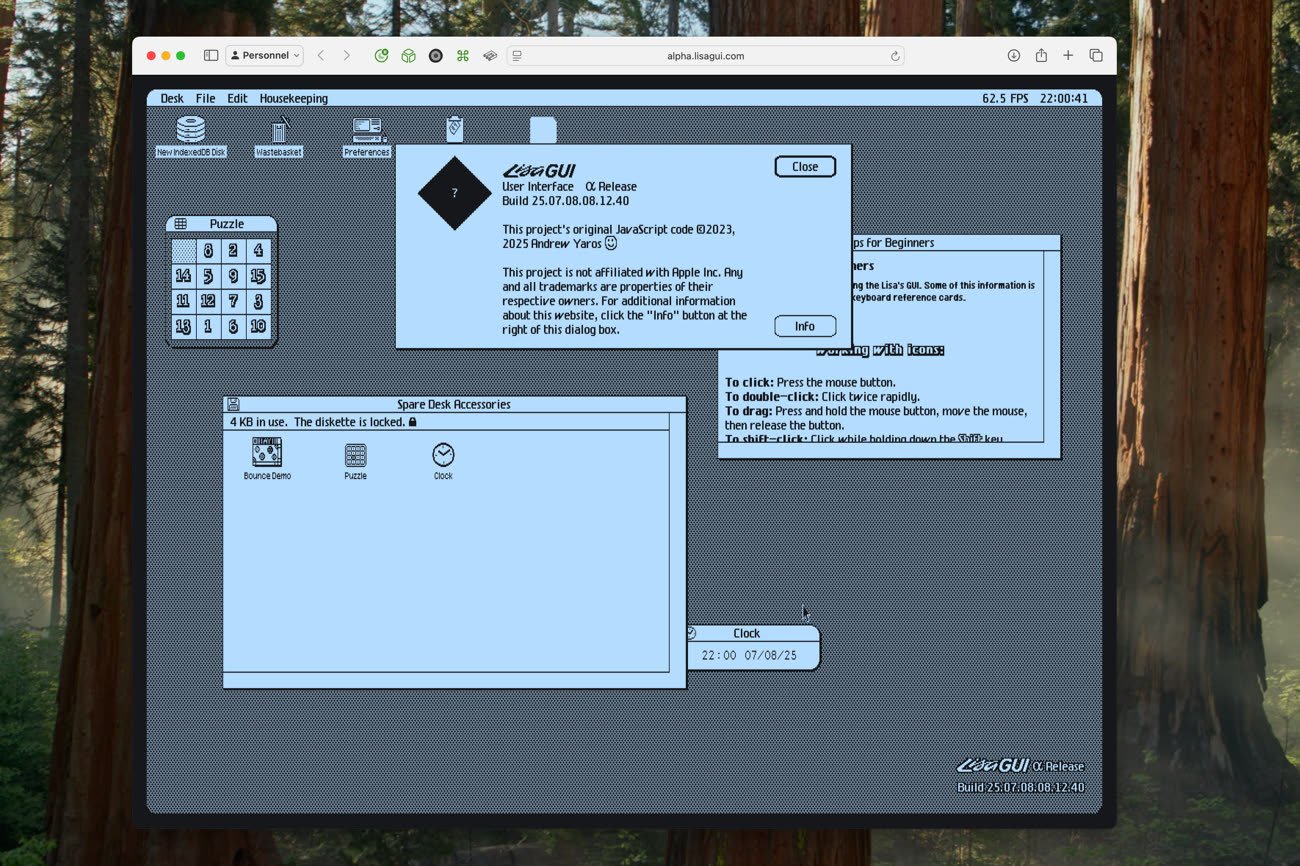Open the Housekeeping menu

tap(294, 98)
